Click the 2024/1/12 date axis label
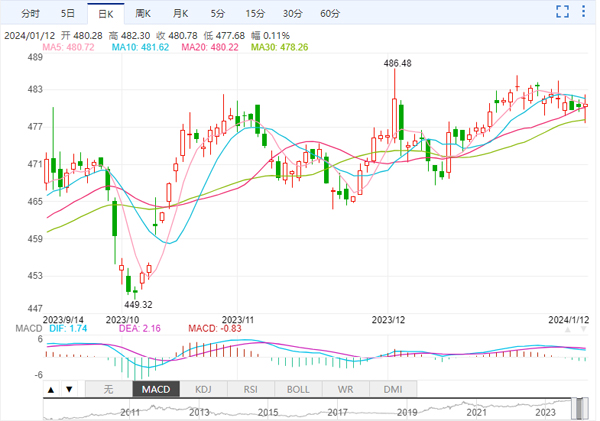The height and width of the screenshot is (421, 600). tap(569, 320)
